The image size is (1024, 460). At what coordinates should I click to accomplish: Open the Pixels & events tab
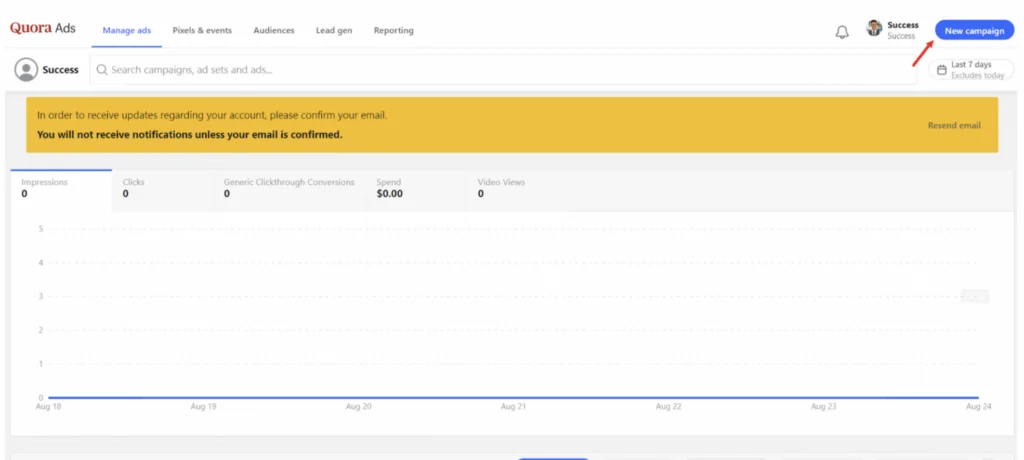(x=202, y=31)
